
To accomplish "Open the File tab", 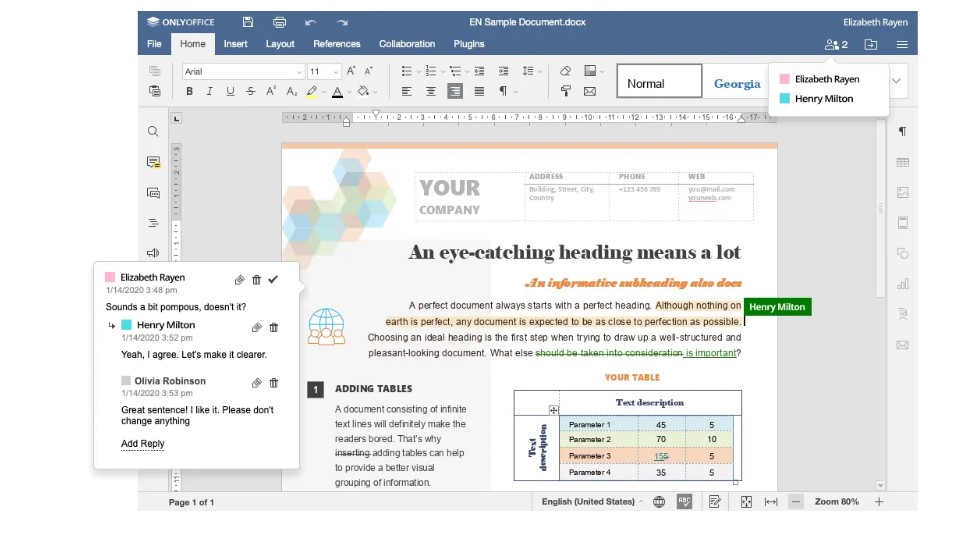I will [x=155, y=44].
